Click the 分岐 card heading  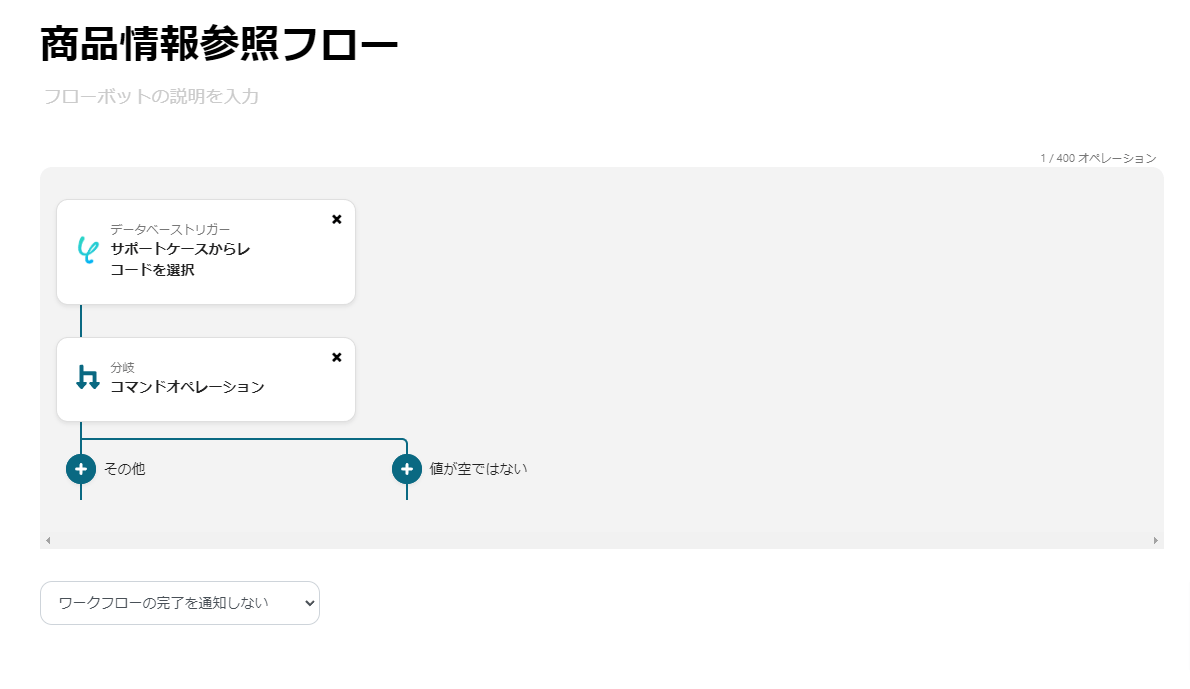pyautogui.click(x=122, y=367)
